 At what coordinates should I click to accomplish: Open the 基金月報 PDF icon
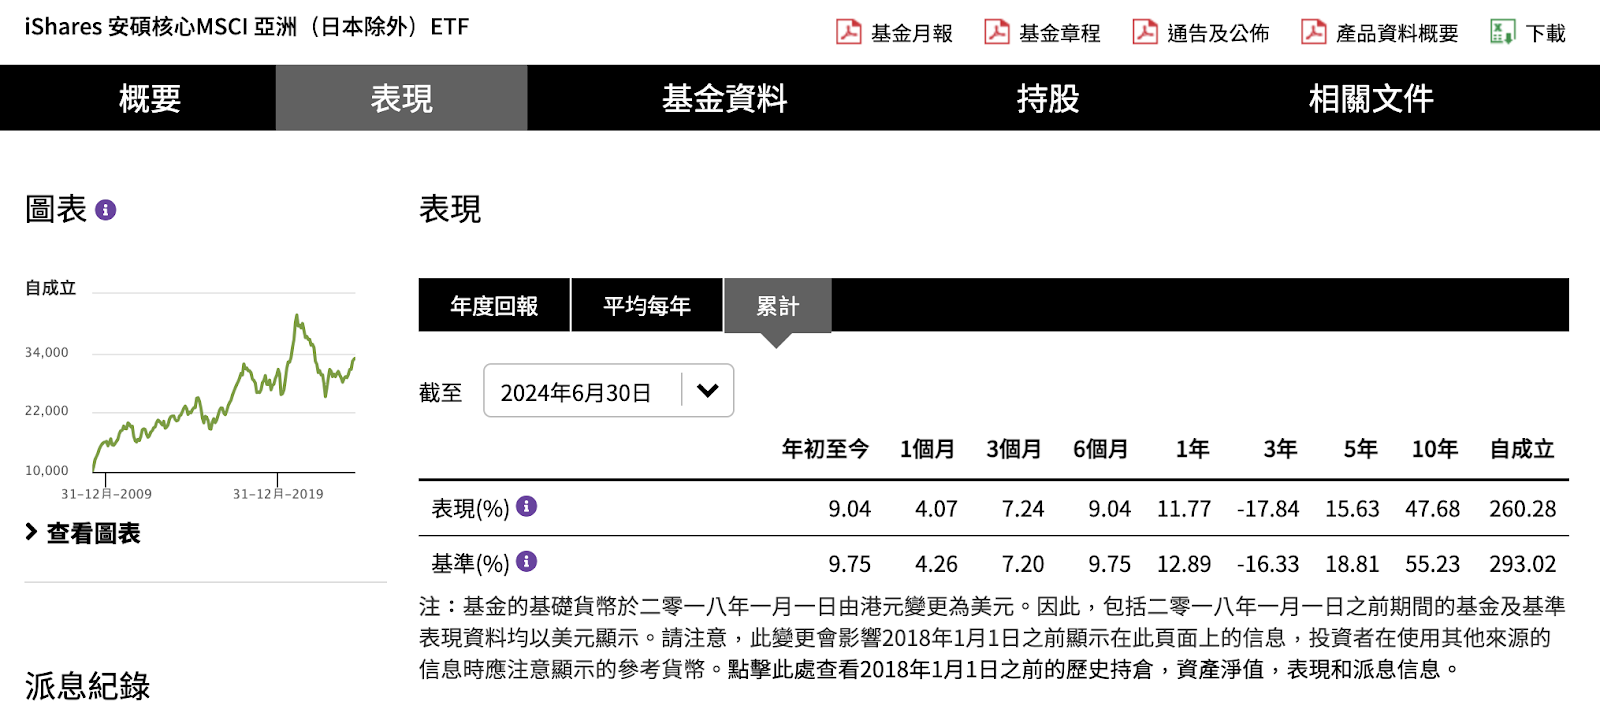(x=848, y=32)
